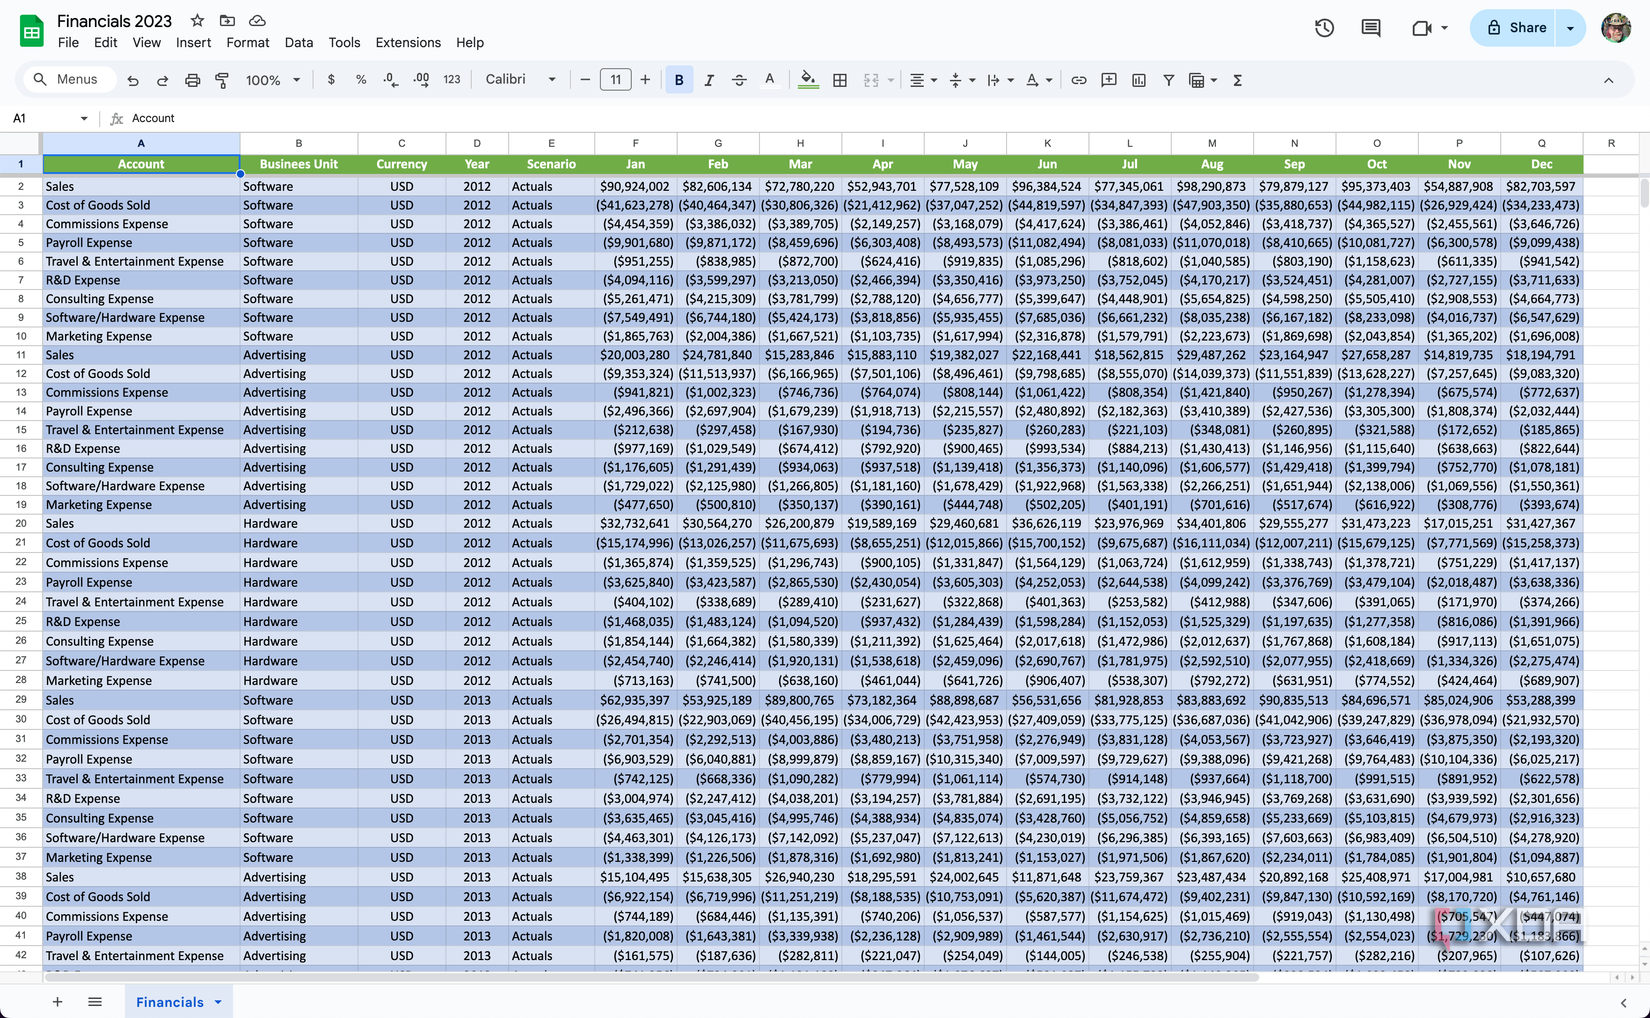Open the text color picker

[769, 80]
